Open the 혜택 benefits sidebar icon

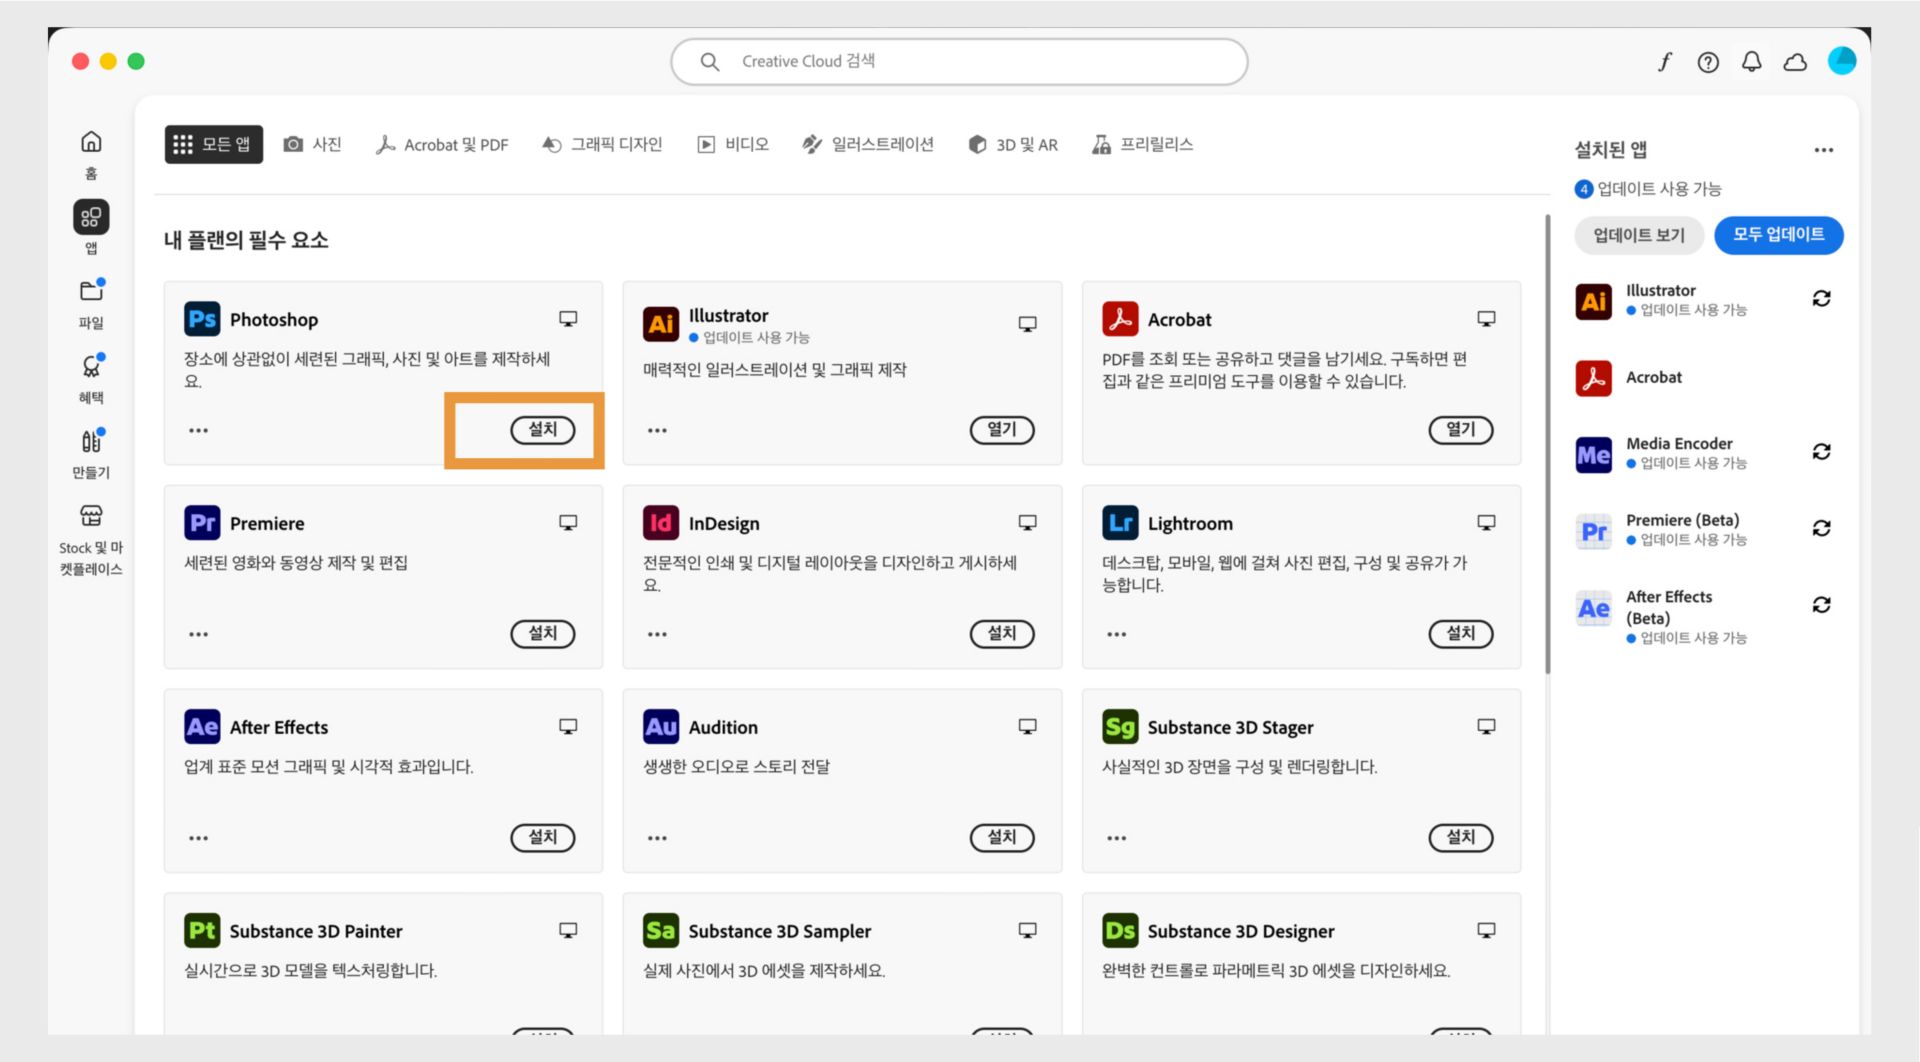point(91,366)
